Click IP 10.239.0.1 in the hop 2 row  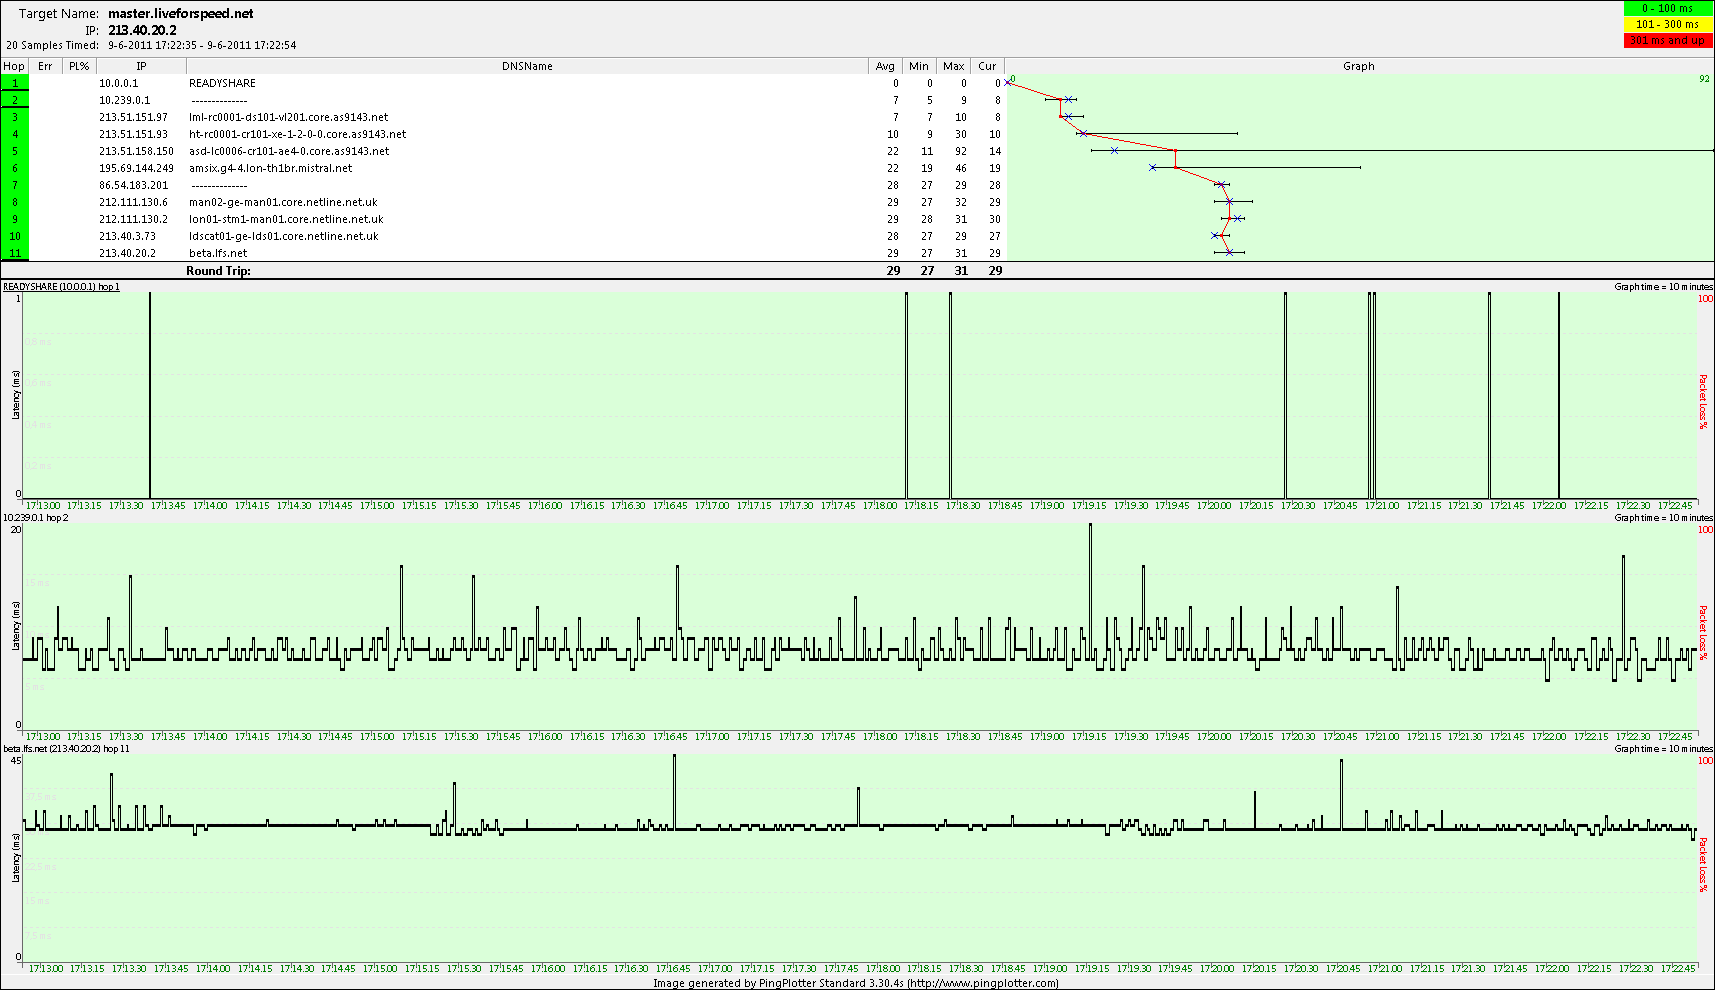pyautogui.click(x=125, y=100)
